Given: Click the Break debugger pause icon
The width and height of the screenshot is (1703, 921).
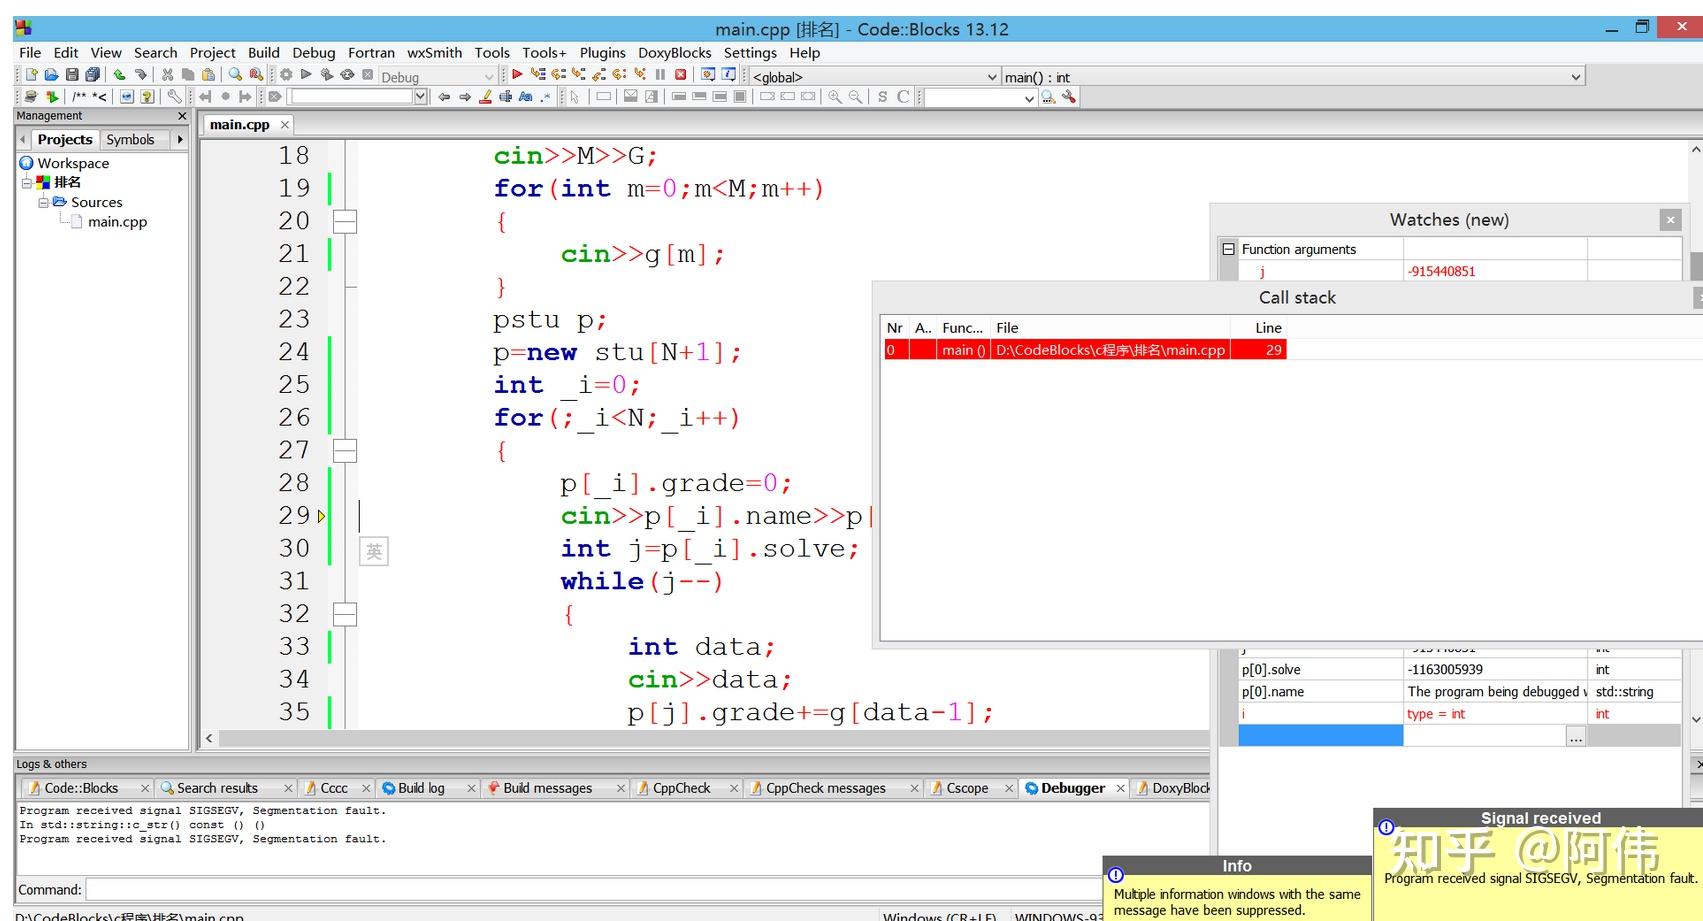Looking at the screenshot, I should click(x=660, y=75).
